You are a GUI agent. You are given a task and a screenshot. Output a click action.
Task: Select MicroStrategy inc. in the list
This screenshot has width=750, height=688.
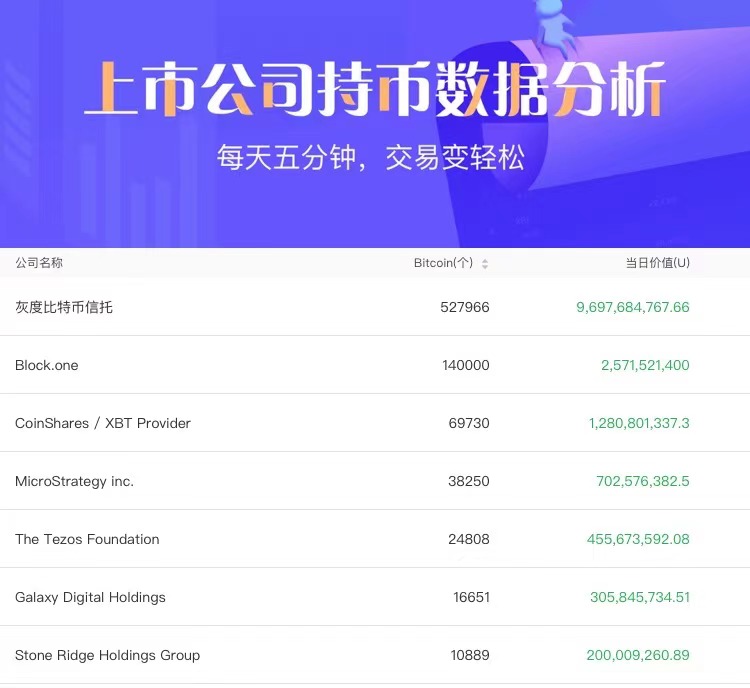pos(74,481)
